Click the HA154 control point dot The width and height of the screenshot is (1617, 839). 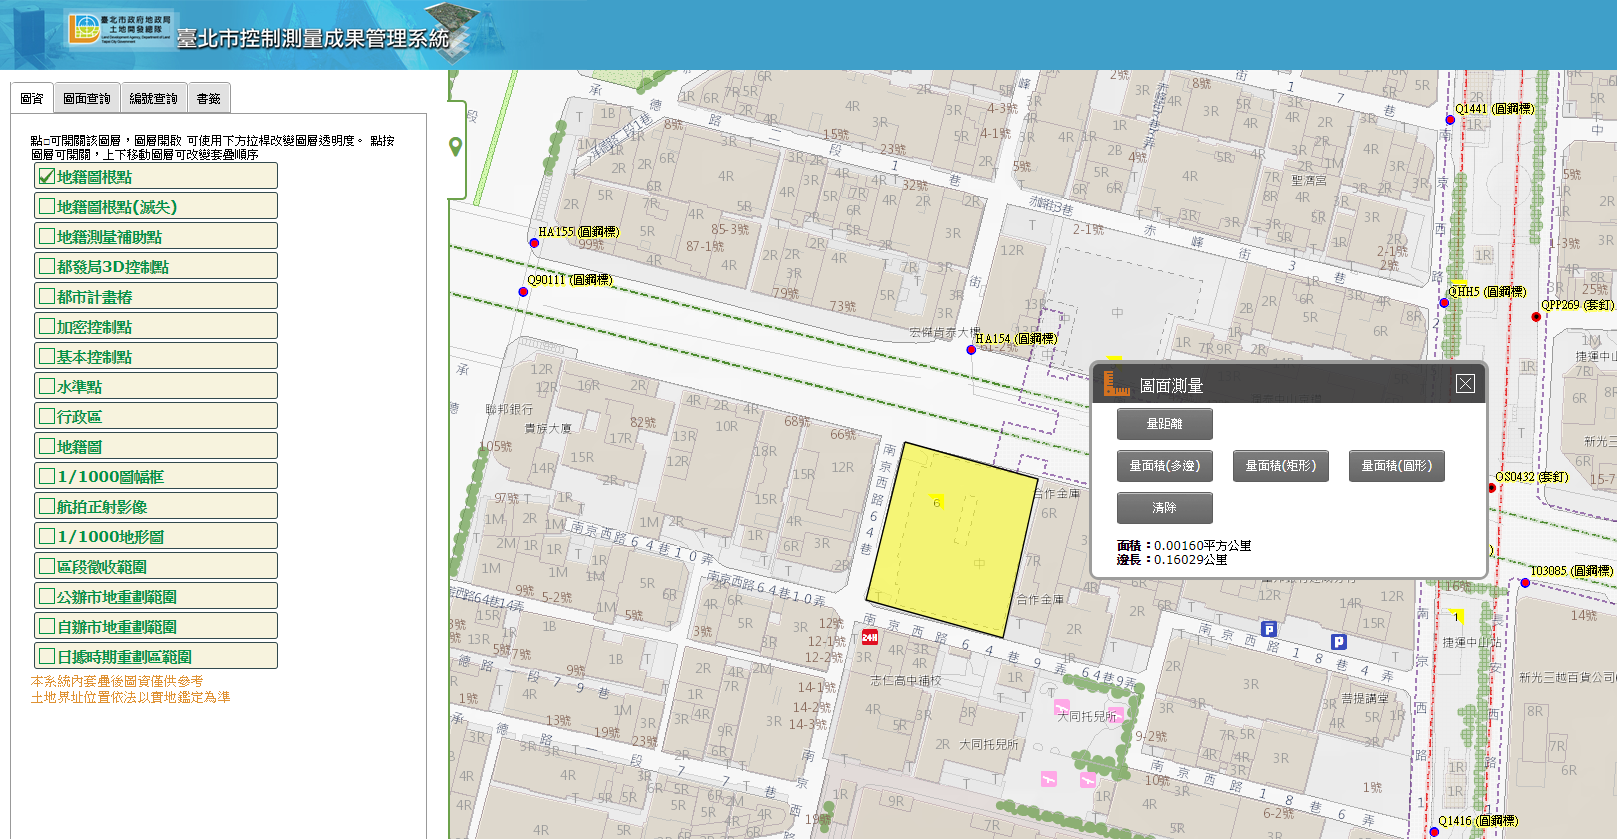tap(971, 350)
